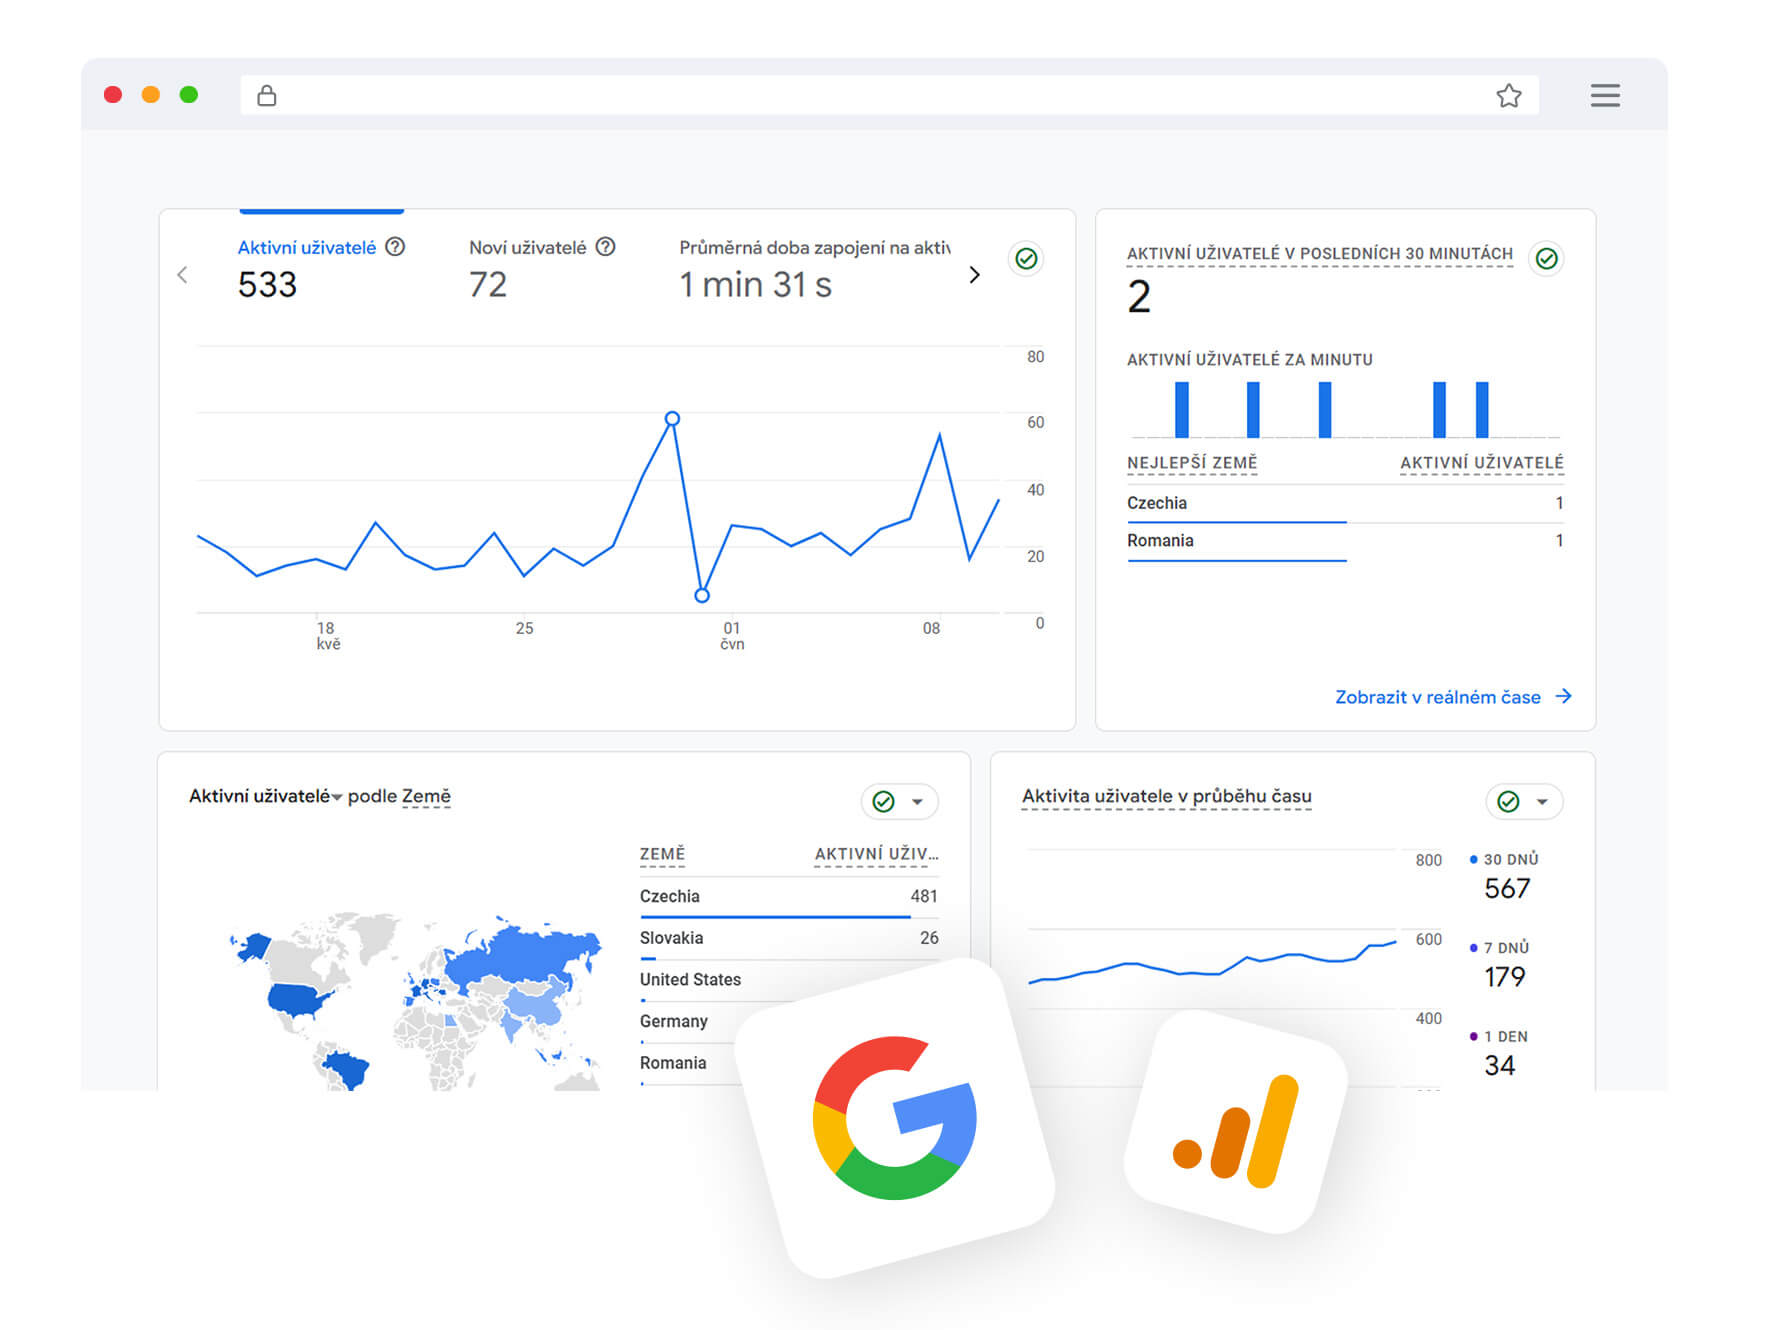
Task: Click United States on the world map
Action: (298, 998)
